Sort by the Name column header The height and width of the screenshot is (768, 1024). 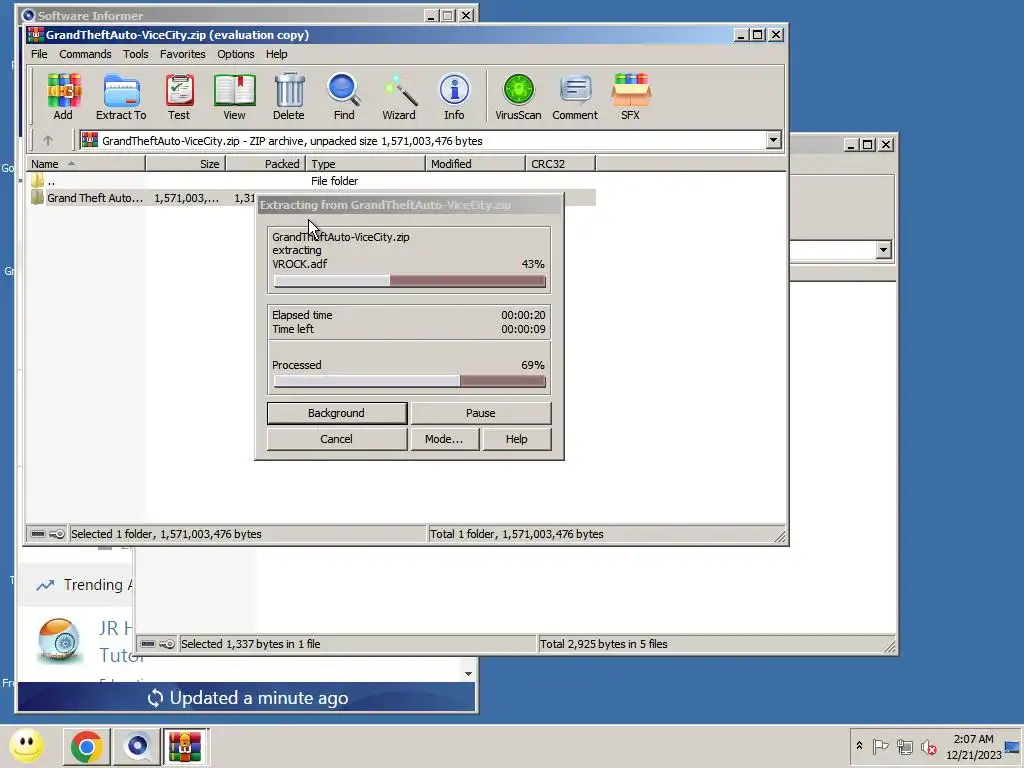pyautogui.click(x=86, y=164)
